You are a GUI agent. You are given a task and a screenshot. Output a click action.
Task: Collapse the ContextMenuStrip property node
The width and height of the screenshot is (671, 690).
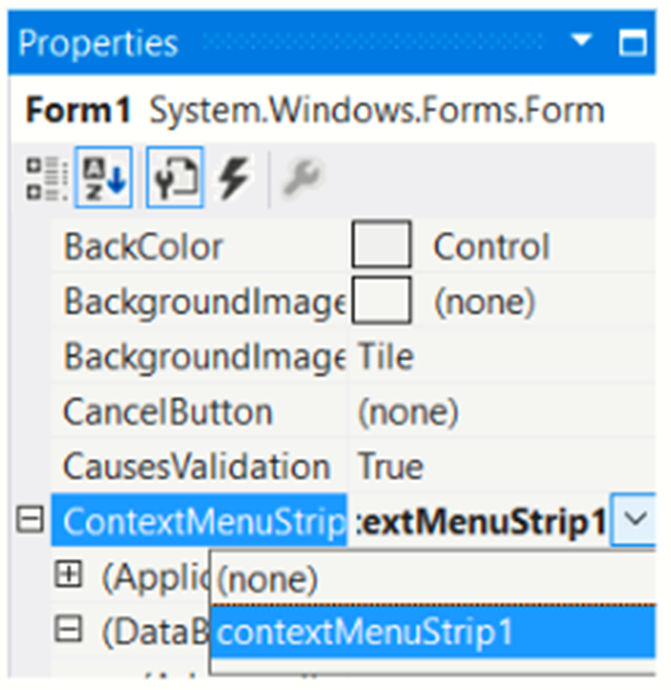coord(31,520)
